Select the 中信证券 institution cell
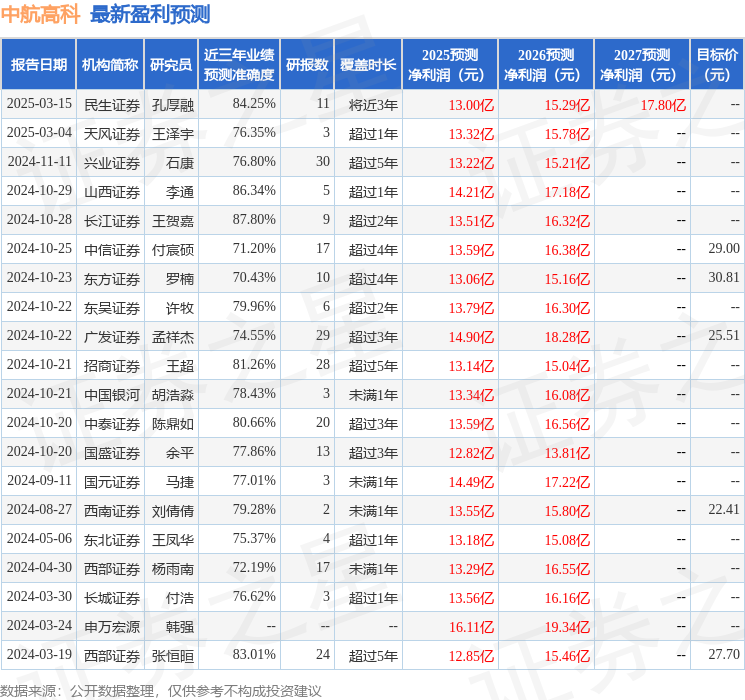This screenshot has height=700, width=745. (x=112, y=250)
